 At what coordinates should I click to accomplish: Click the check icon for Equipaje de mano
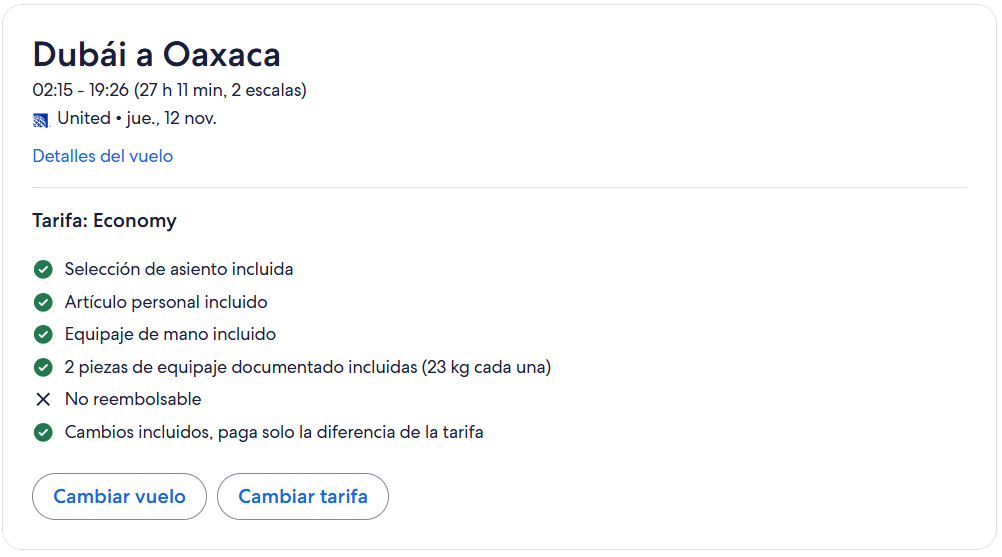click(x=43, y=335)
